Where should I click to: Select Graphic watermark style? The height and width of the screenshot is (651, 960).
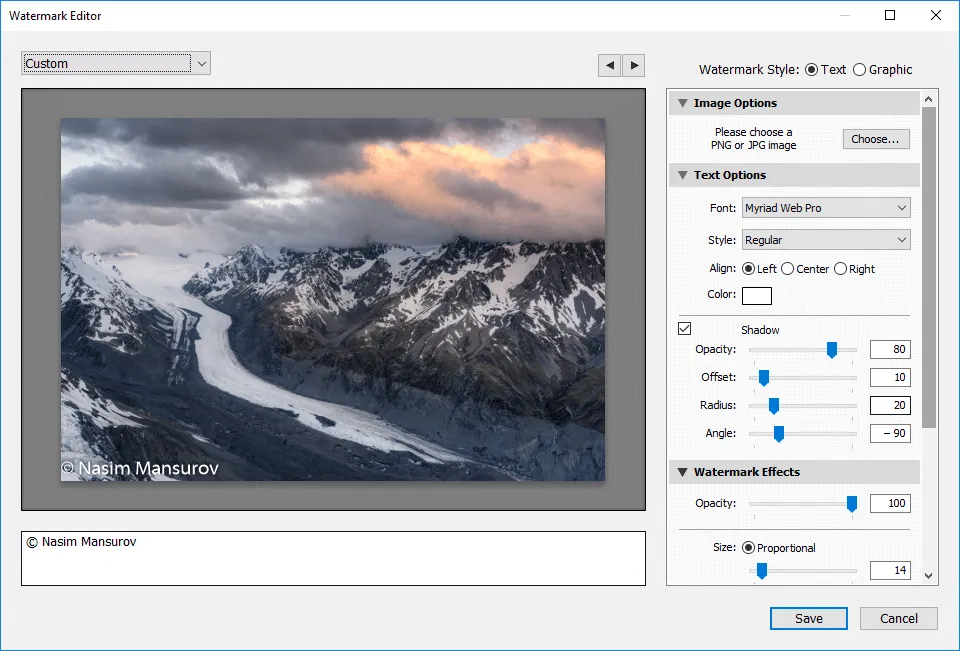coord(860,70)
